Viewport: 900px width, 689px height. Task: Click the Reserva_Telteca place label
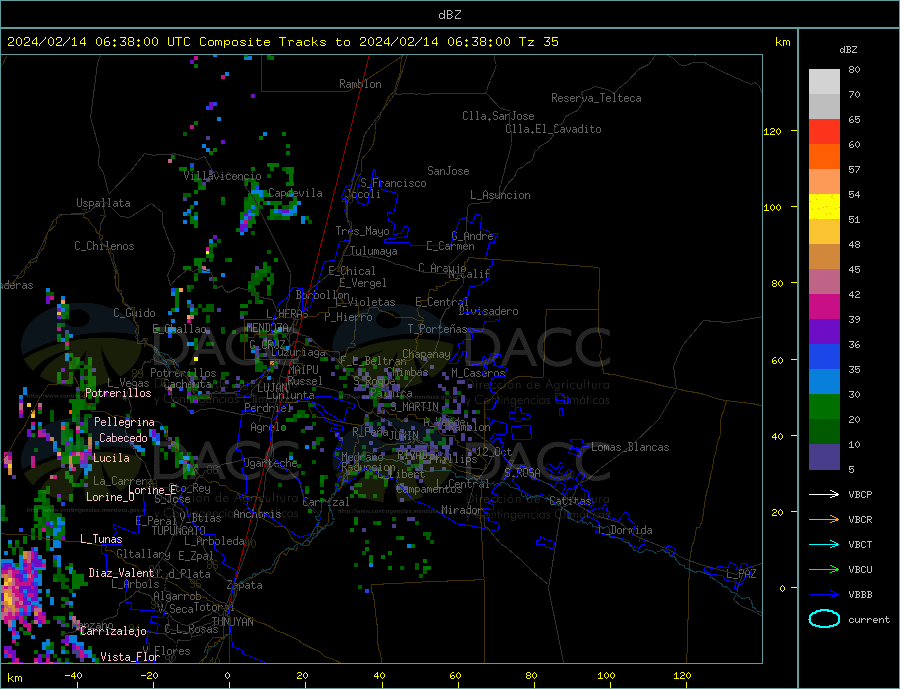[x=596, y=98]
